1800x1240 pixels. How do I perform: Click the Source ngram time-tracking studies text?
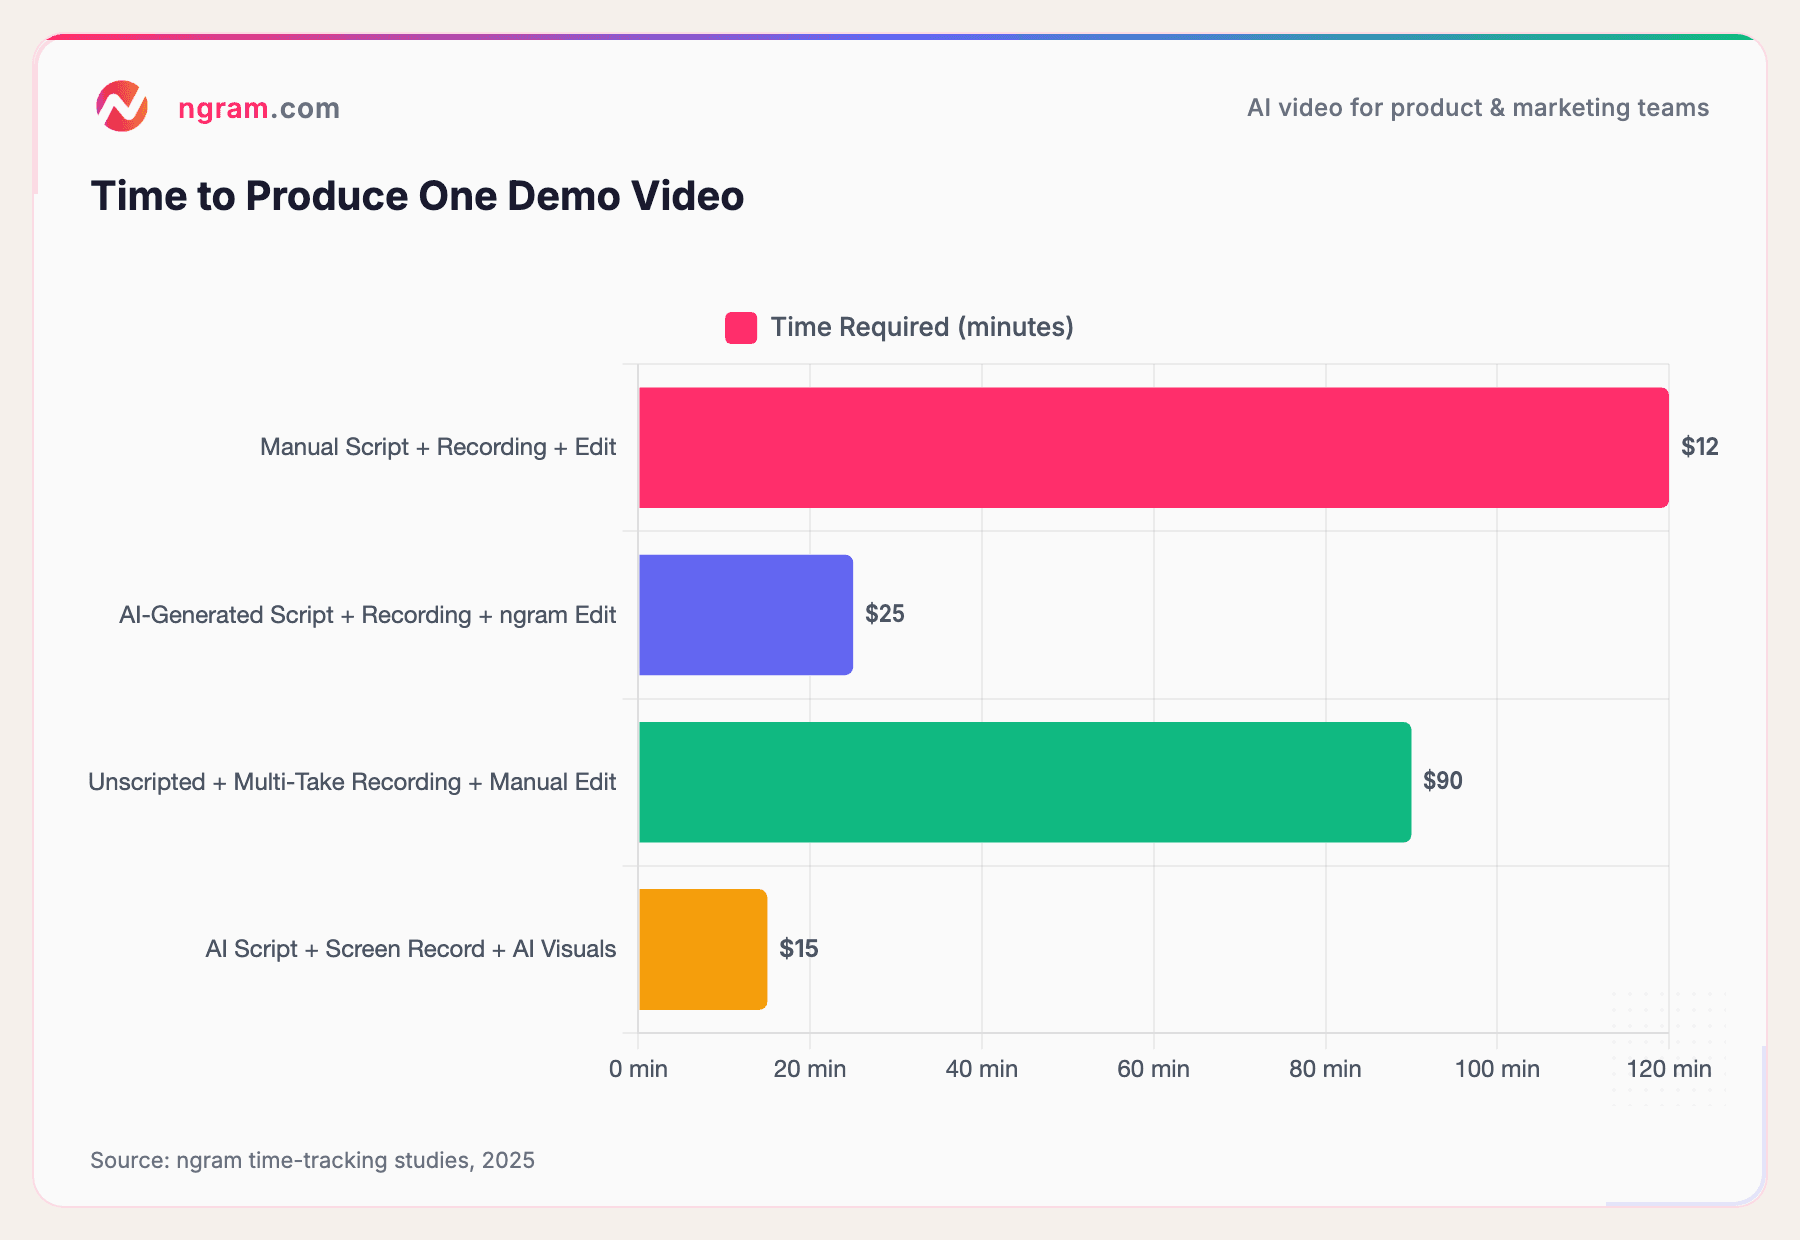point(312,1160)
